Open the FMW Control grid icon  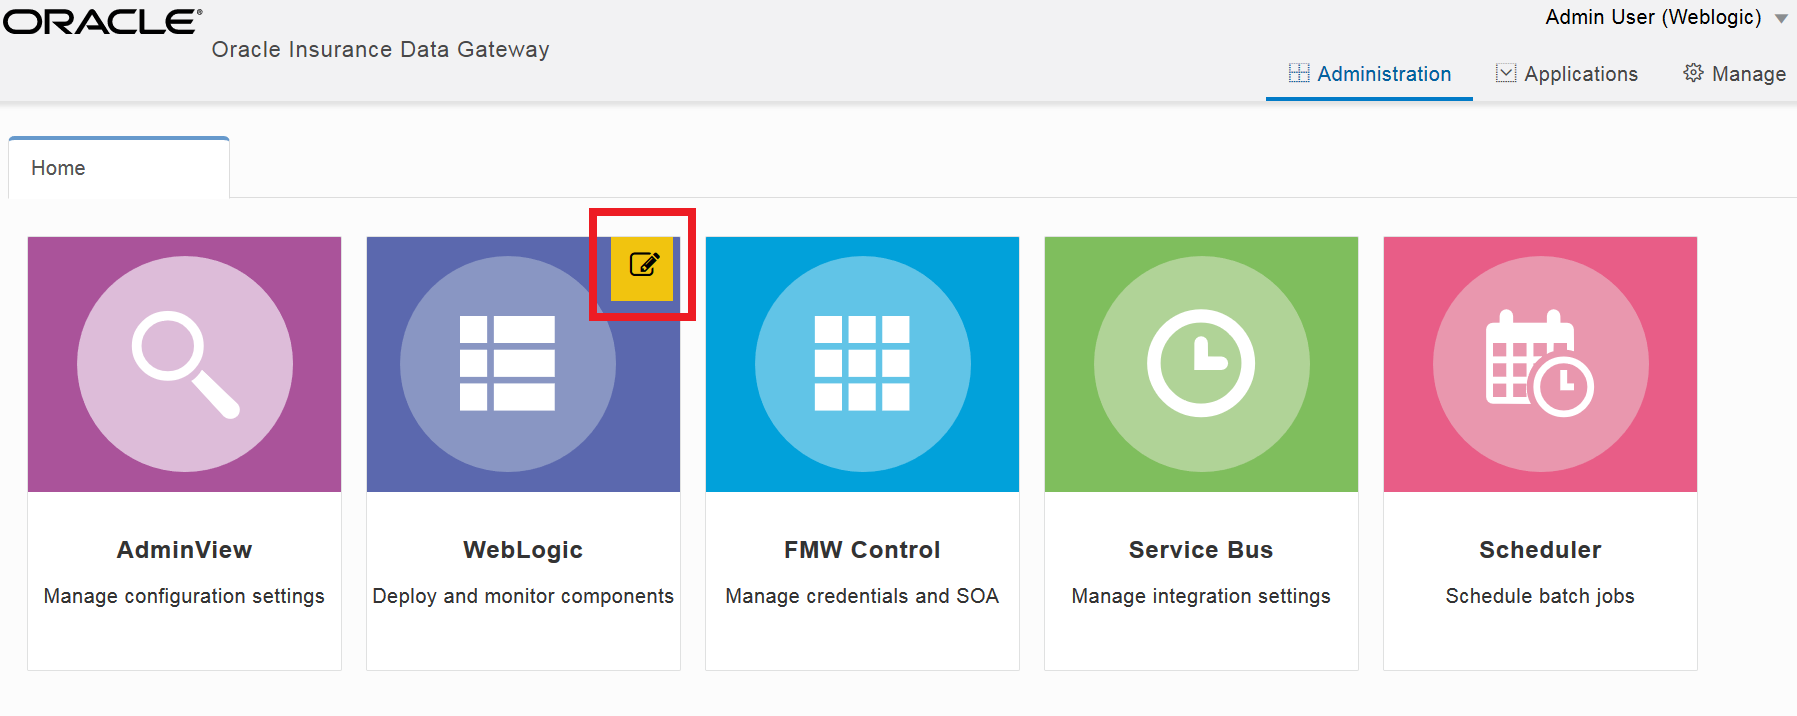tap(862, 364)
